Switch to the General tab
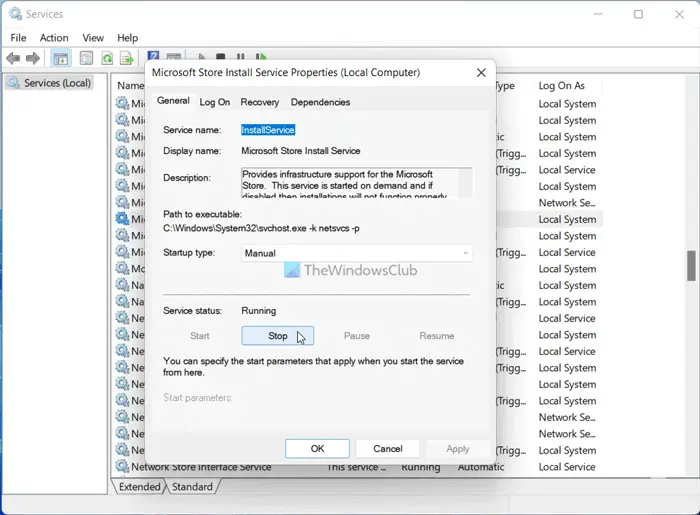The height and width of the screenshot is (515, 700). (x=173, y=101)
